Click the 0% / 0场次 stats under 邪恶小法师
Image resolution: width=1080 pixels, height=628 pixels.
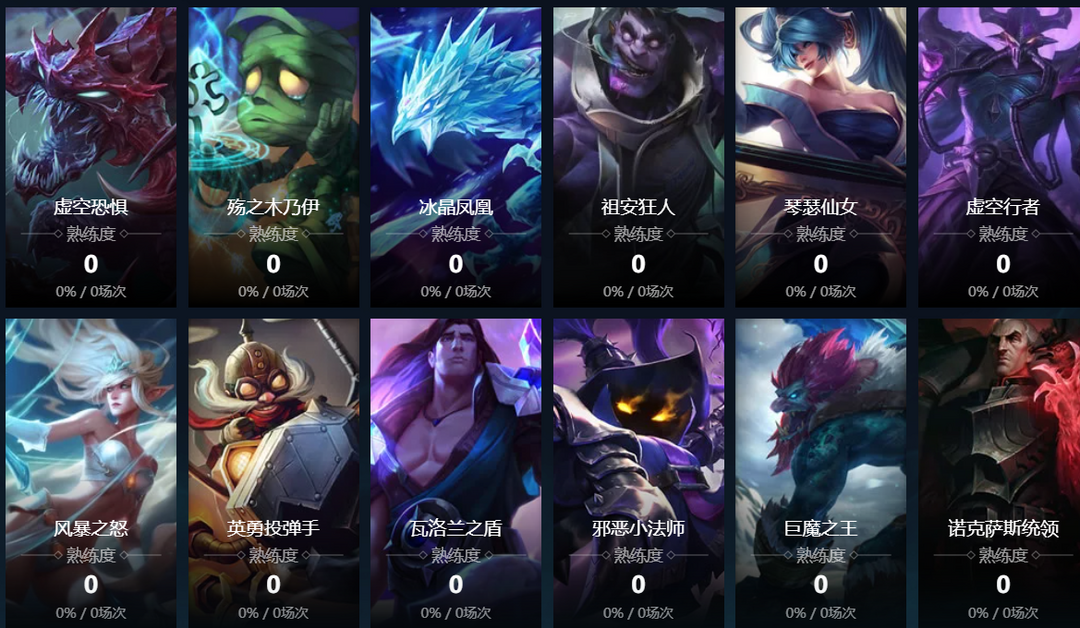click(638, 613)
